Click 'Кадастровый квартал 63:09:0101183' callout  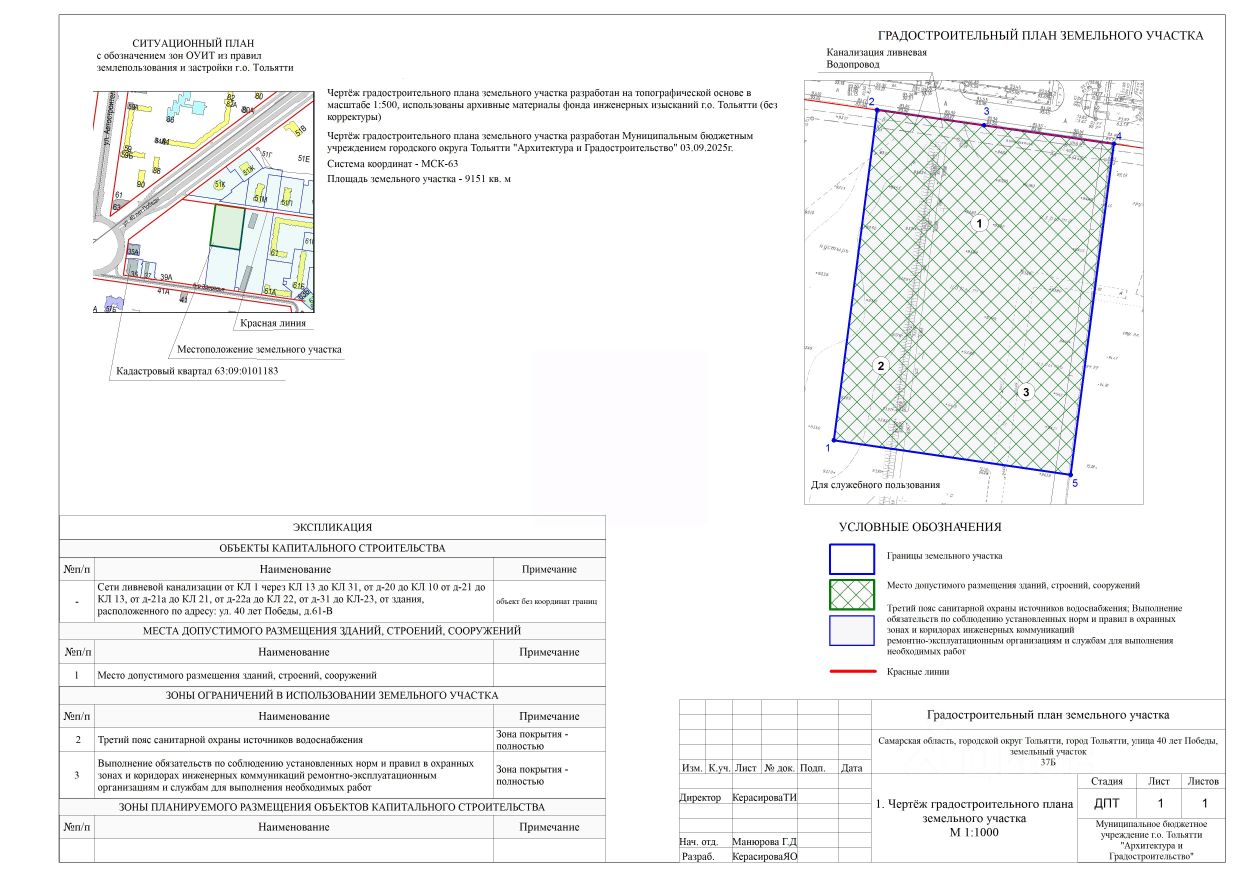pos(197,371)
